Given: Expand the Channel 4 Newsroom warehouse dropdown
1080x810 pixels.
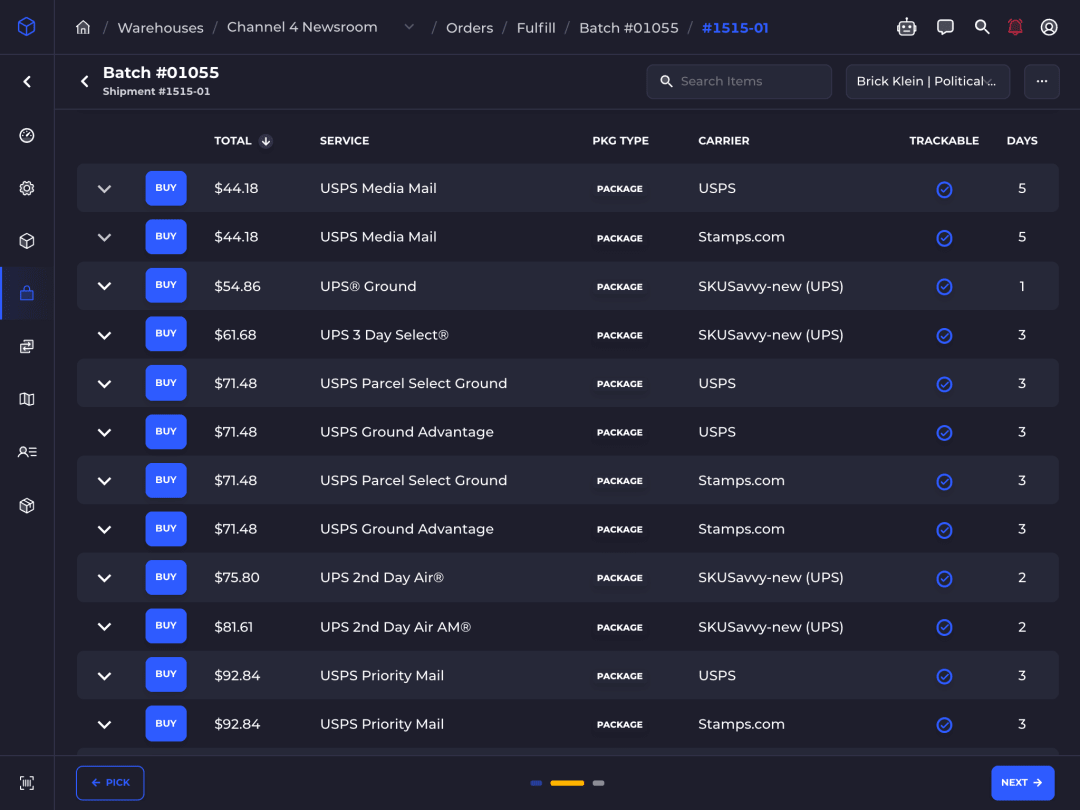Looking at the screenshot, I should [409, 27].
